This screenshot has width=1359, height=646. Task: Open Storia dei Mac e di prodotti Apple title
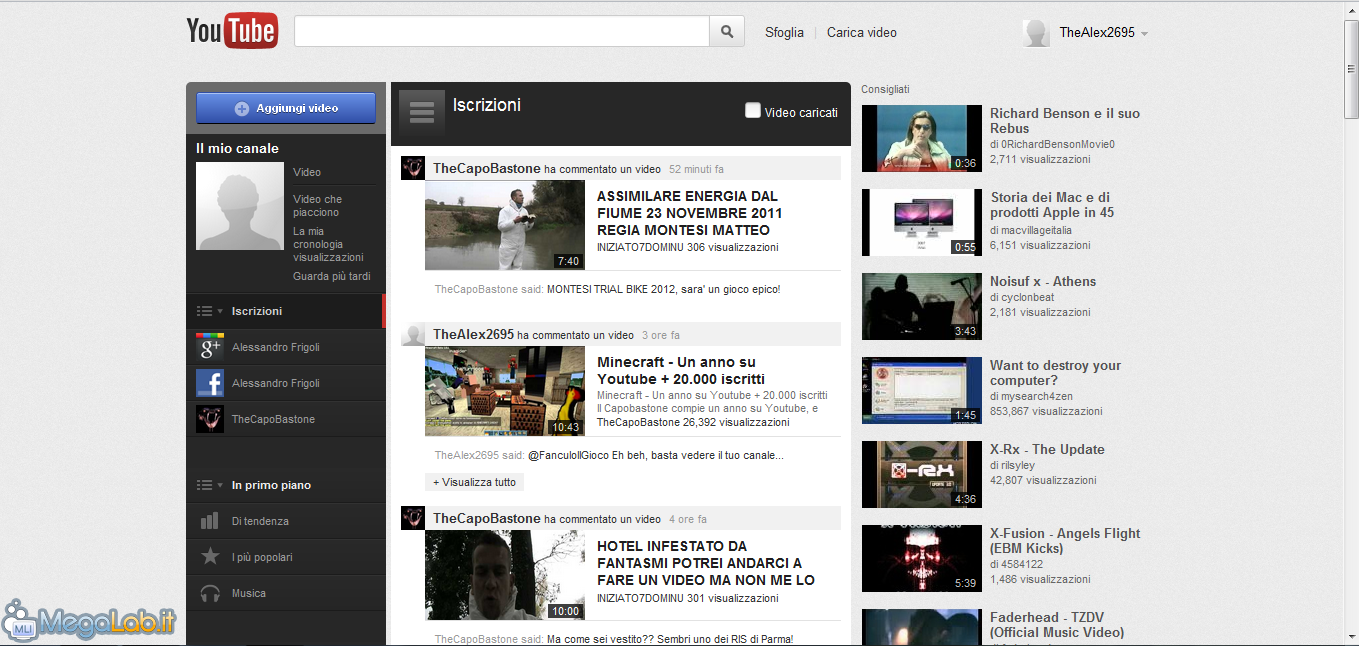(1052, 205)
